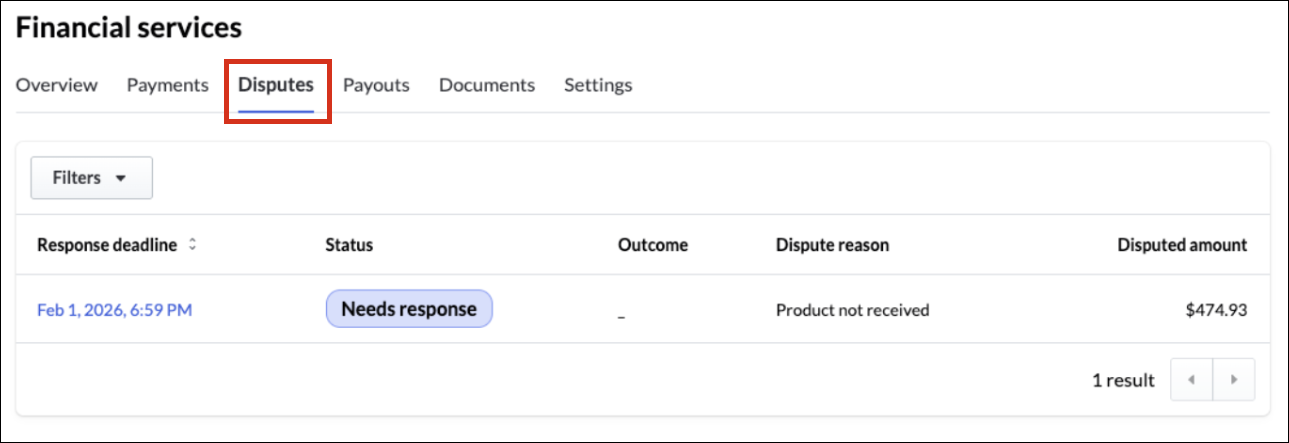Click the Outcome column header
Viewport: 1289px width, 443px height.
(653, 245)
